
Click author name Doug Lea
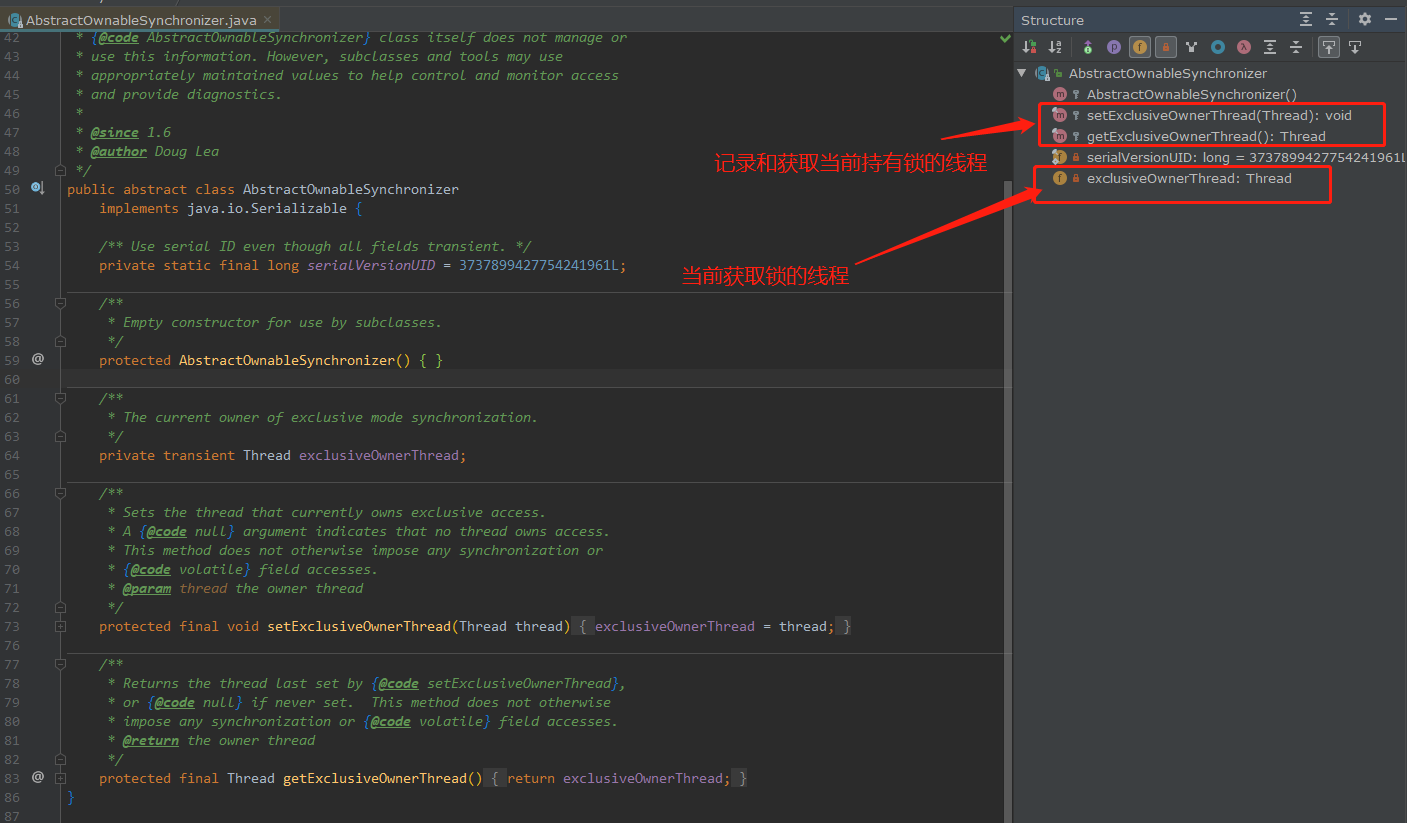pos(187,151)
